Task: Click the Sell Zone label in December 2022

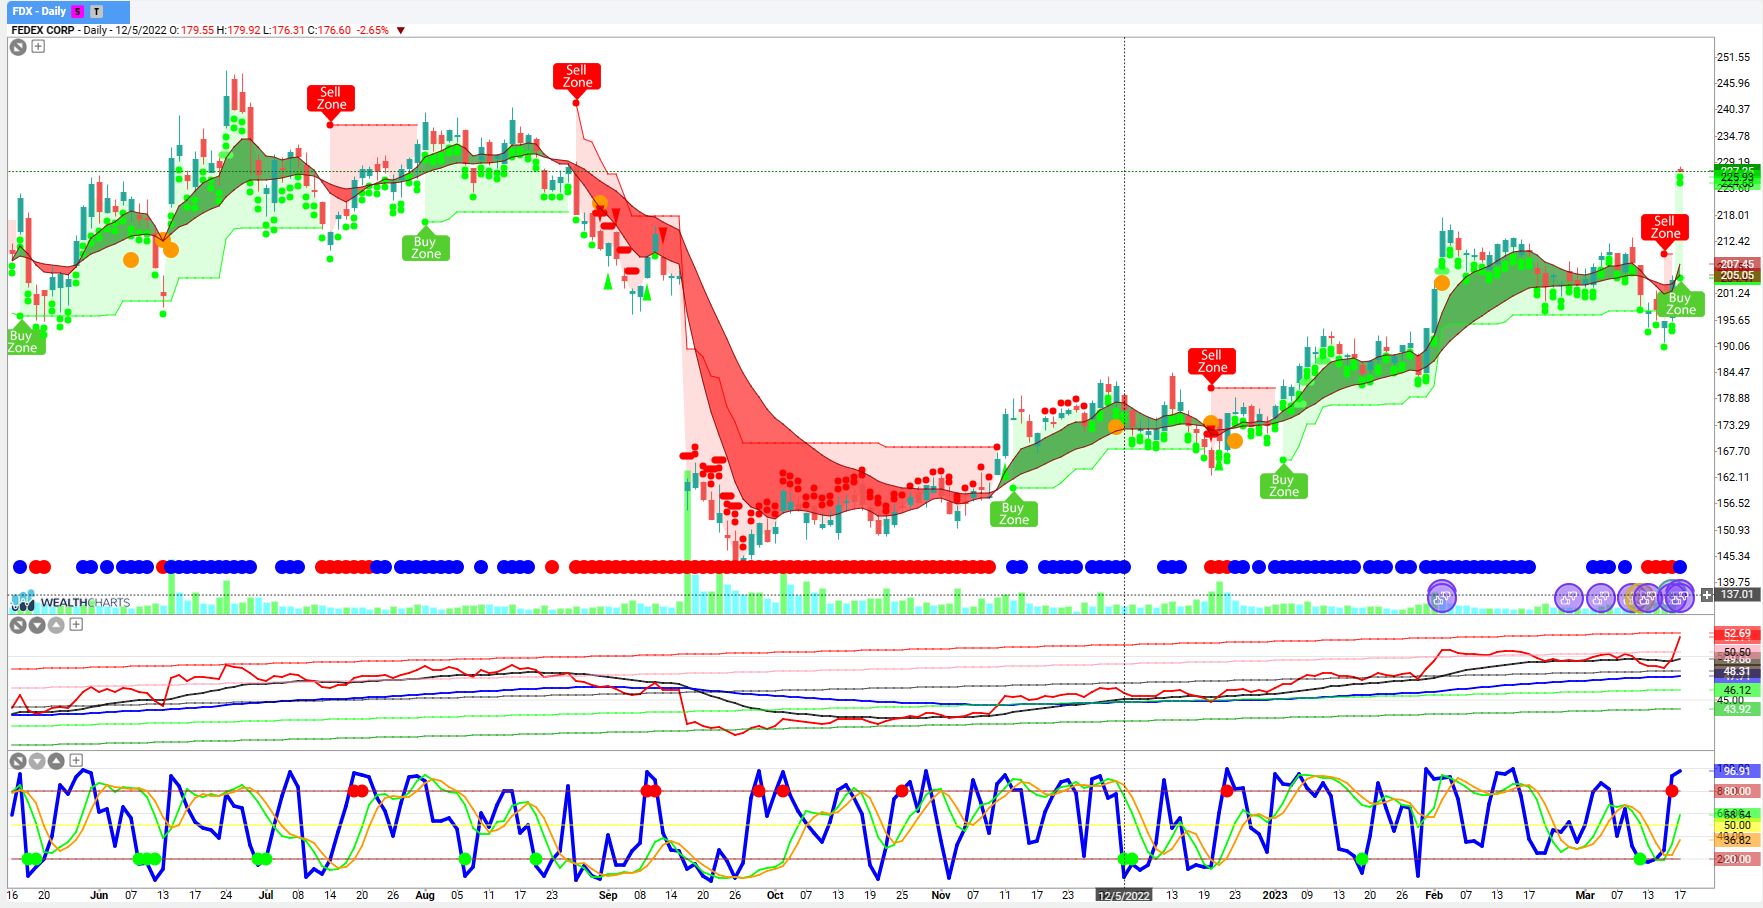Action: point(1212,361)
